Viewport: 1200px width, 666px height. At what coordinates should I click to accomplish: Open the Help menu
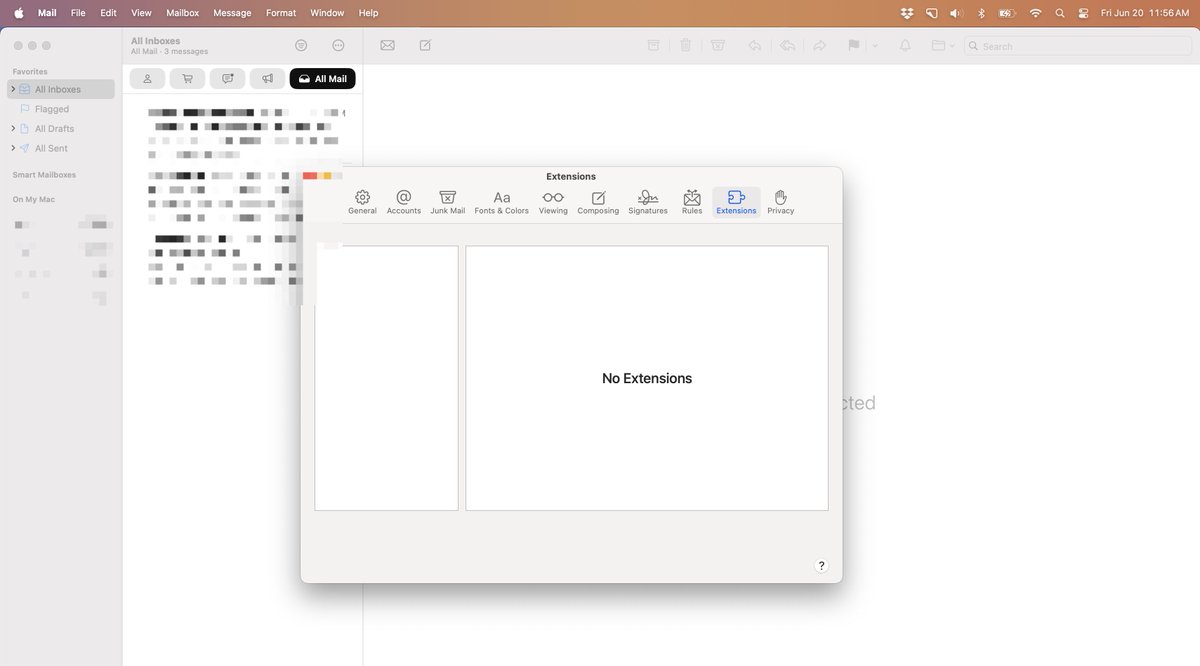point(368,13)
